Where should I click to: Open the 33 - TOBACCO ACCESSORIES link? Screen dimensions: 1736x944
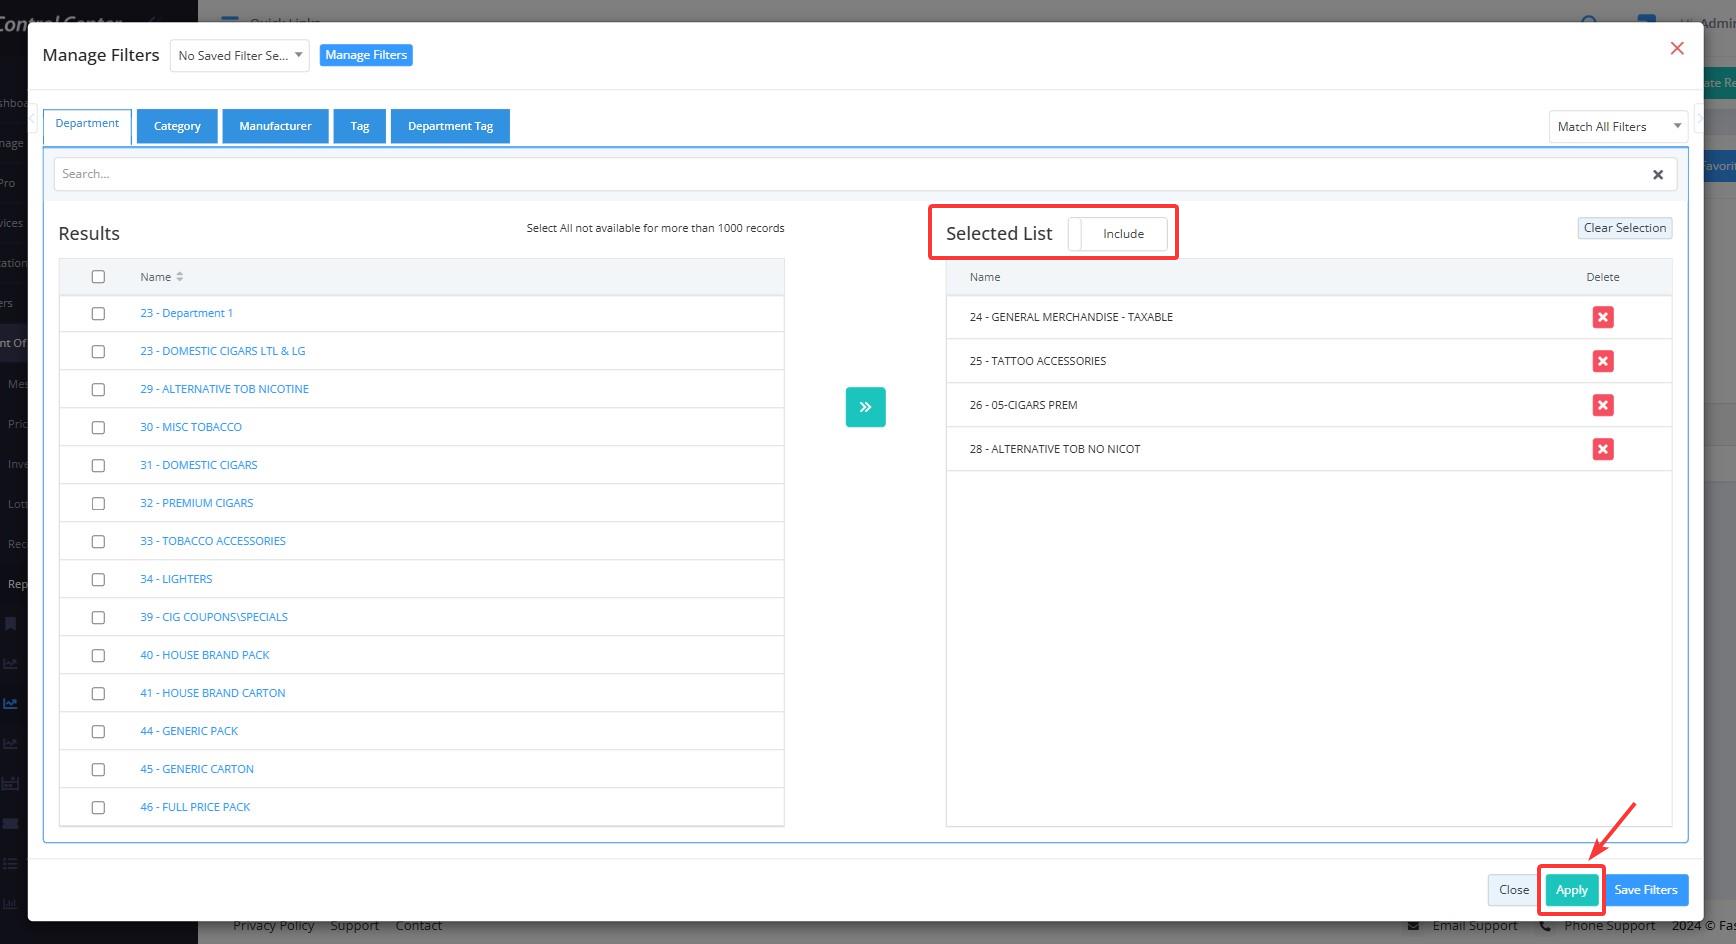213,541
